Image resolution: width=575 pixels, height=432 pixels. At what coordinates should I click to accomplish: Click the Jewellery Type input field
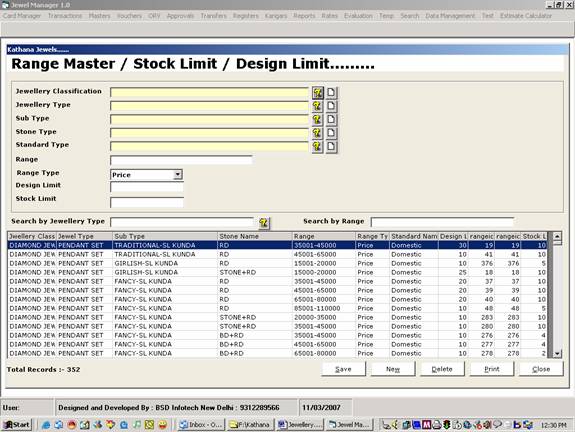pyautogui.click(x=209, y=106)
